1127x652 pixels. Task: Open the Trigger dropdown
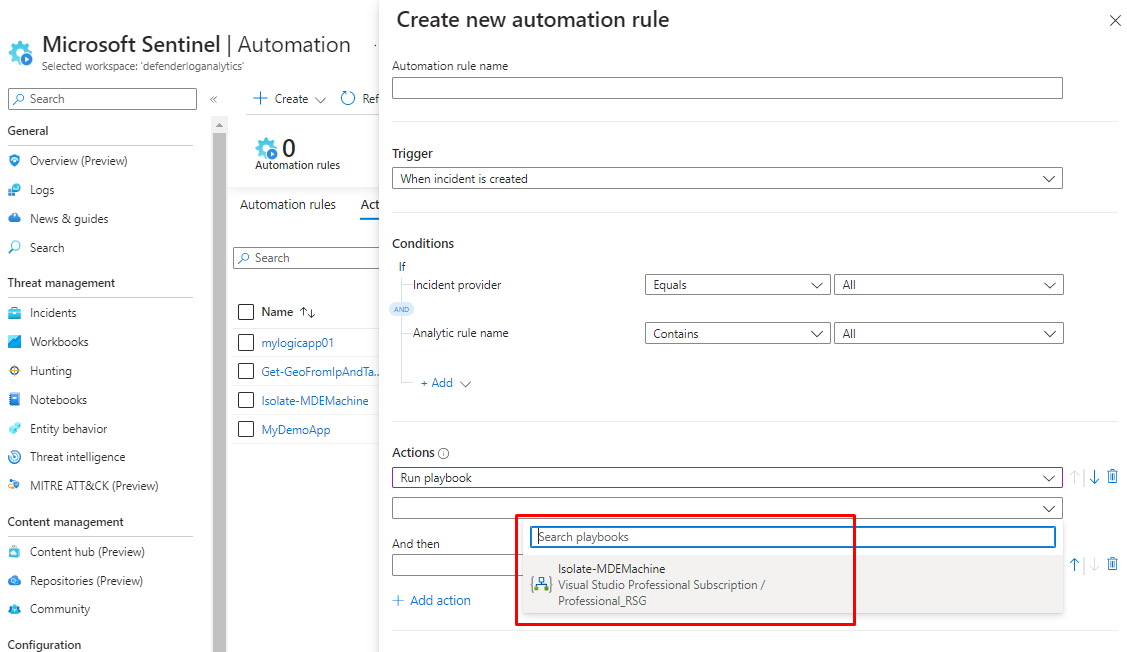point(727,179)
